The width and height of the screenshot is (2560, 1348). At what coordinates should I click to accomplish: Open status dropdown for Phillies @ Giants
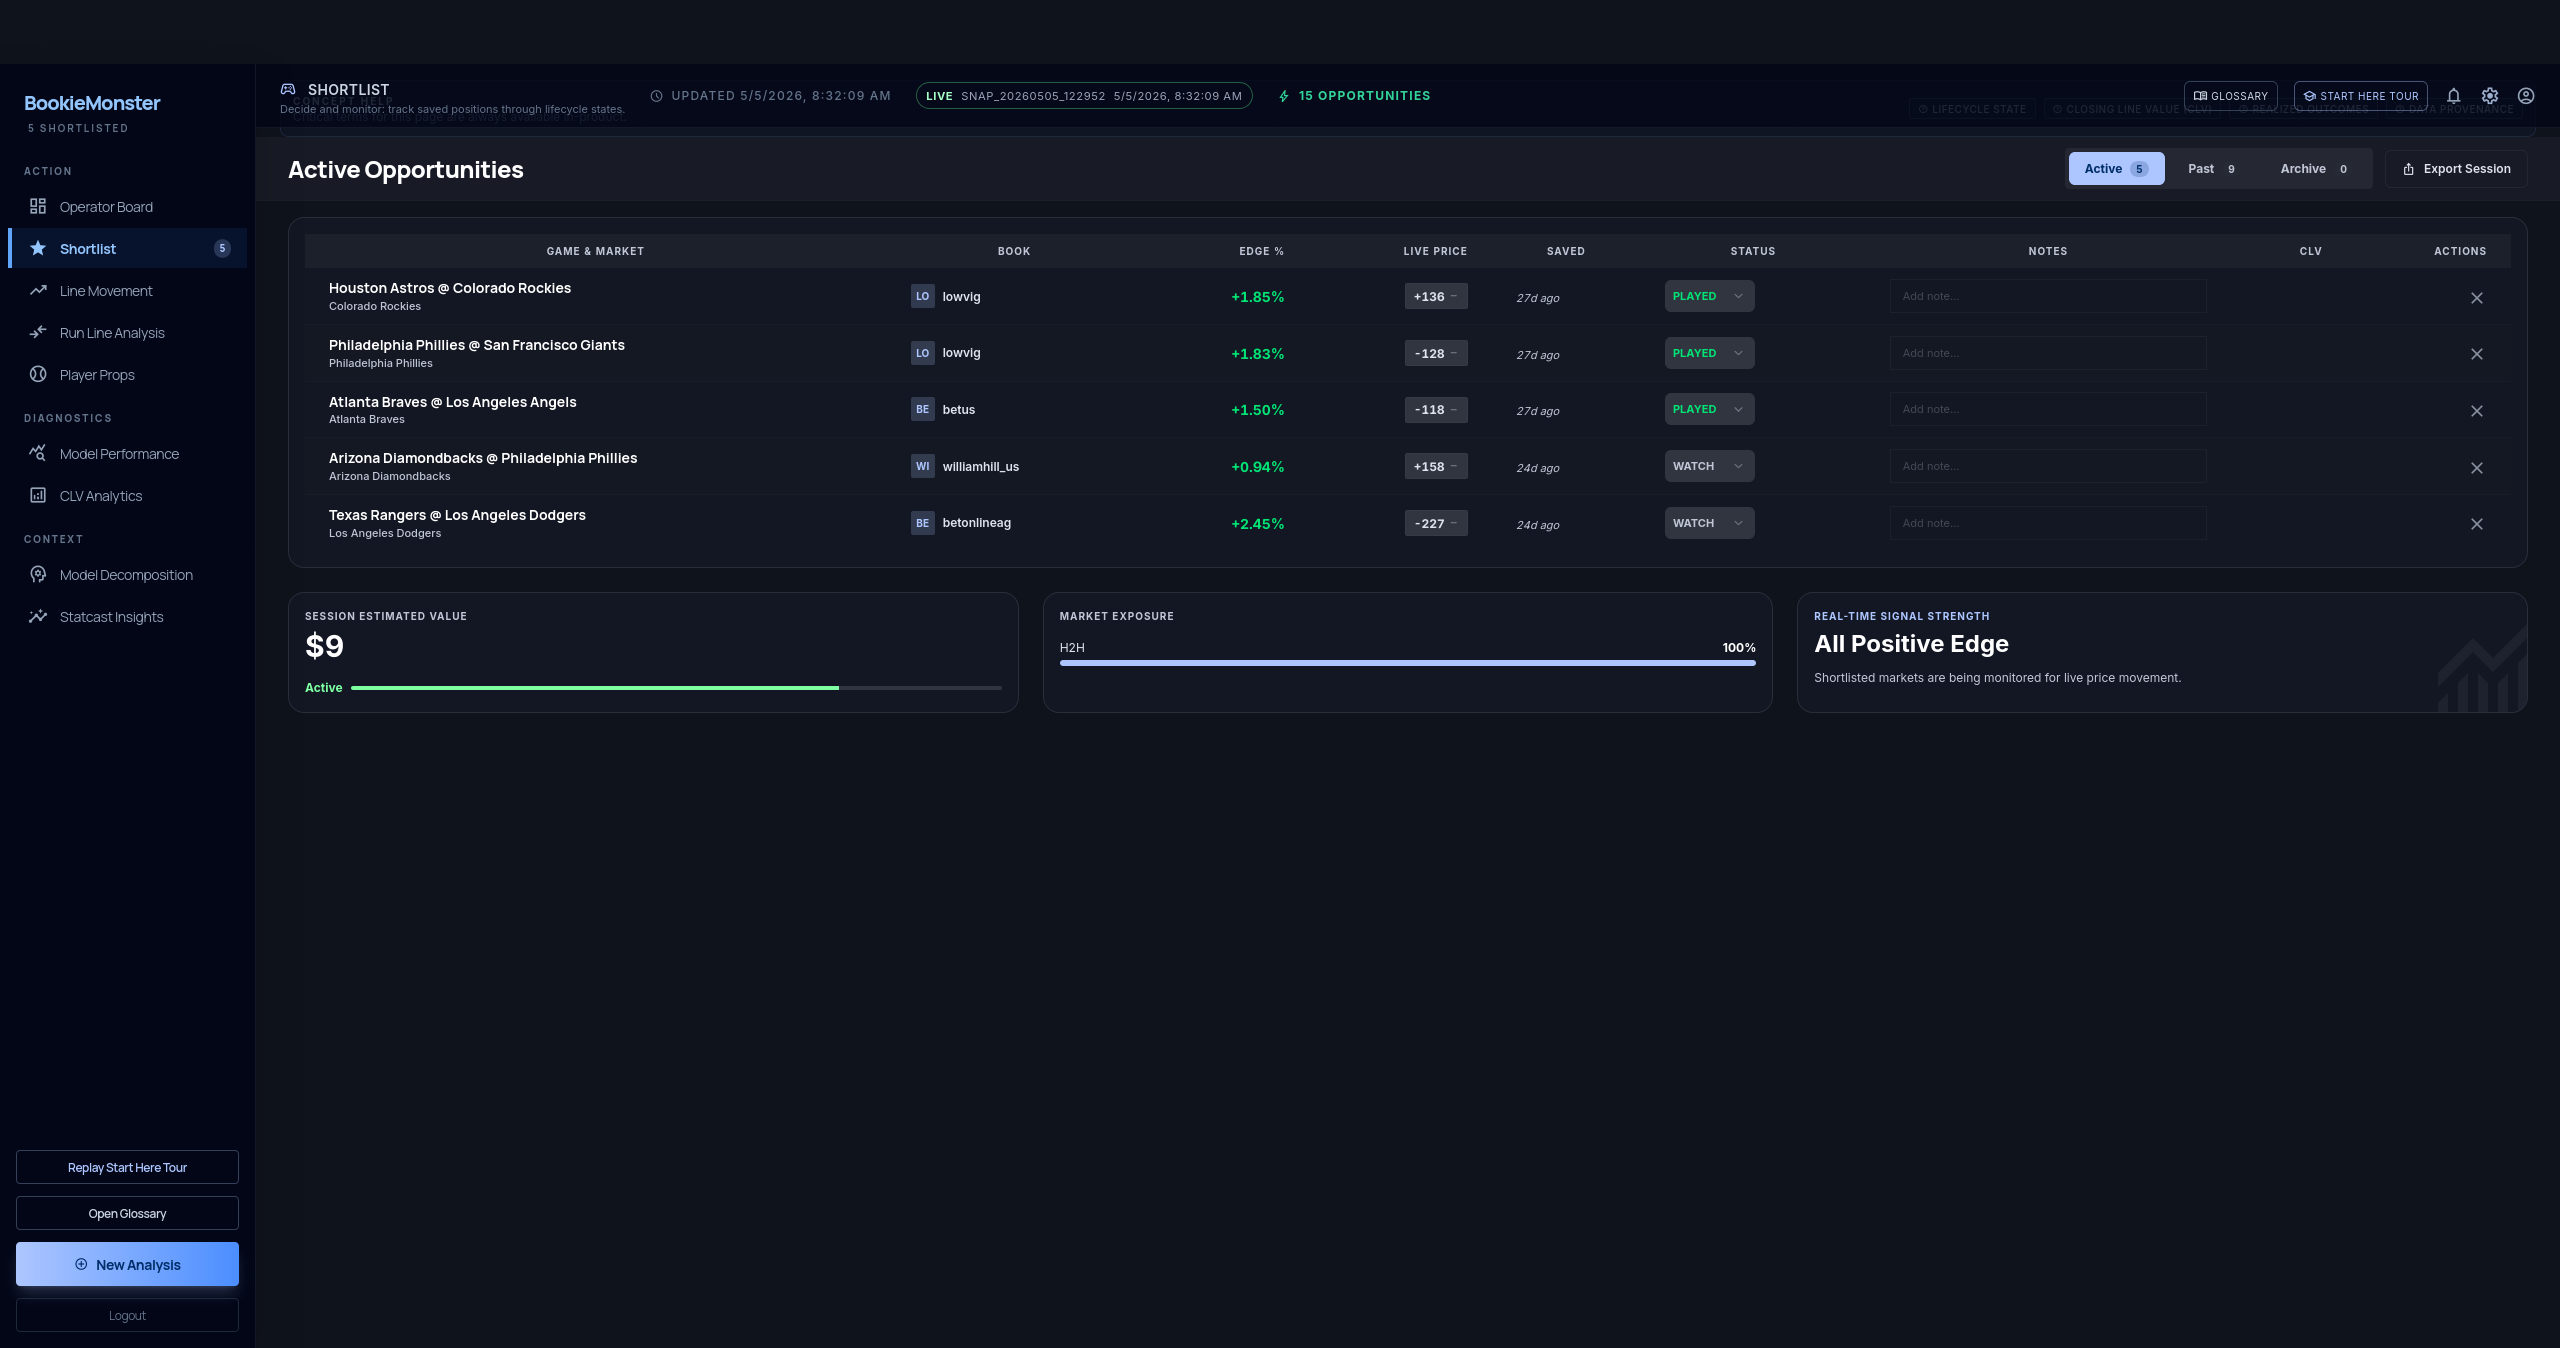(x=1709, y=353)
